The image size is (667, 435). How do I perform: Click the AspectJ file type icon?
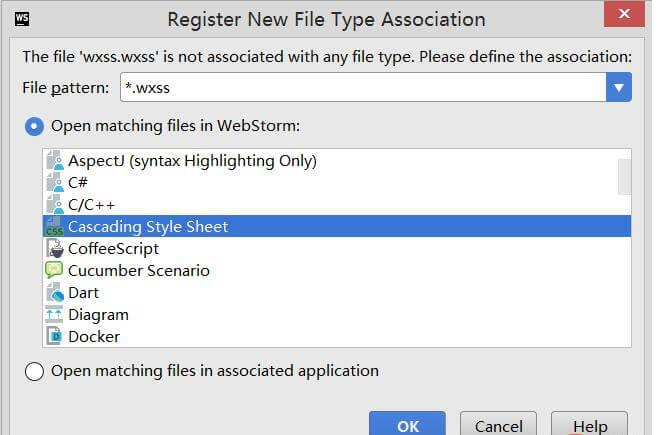click(55, 161)
